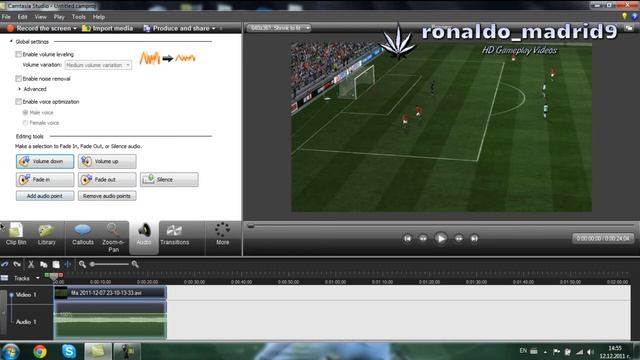The image size is (640, 360).
Task: Open Google Chrome from taskbar
Action: point(40,351)
